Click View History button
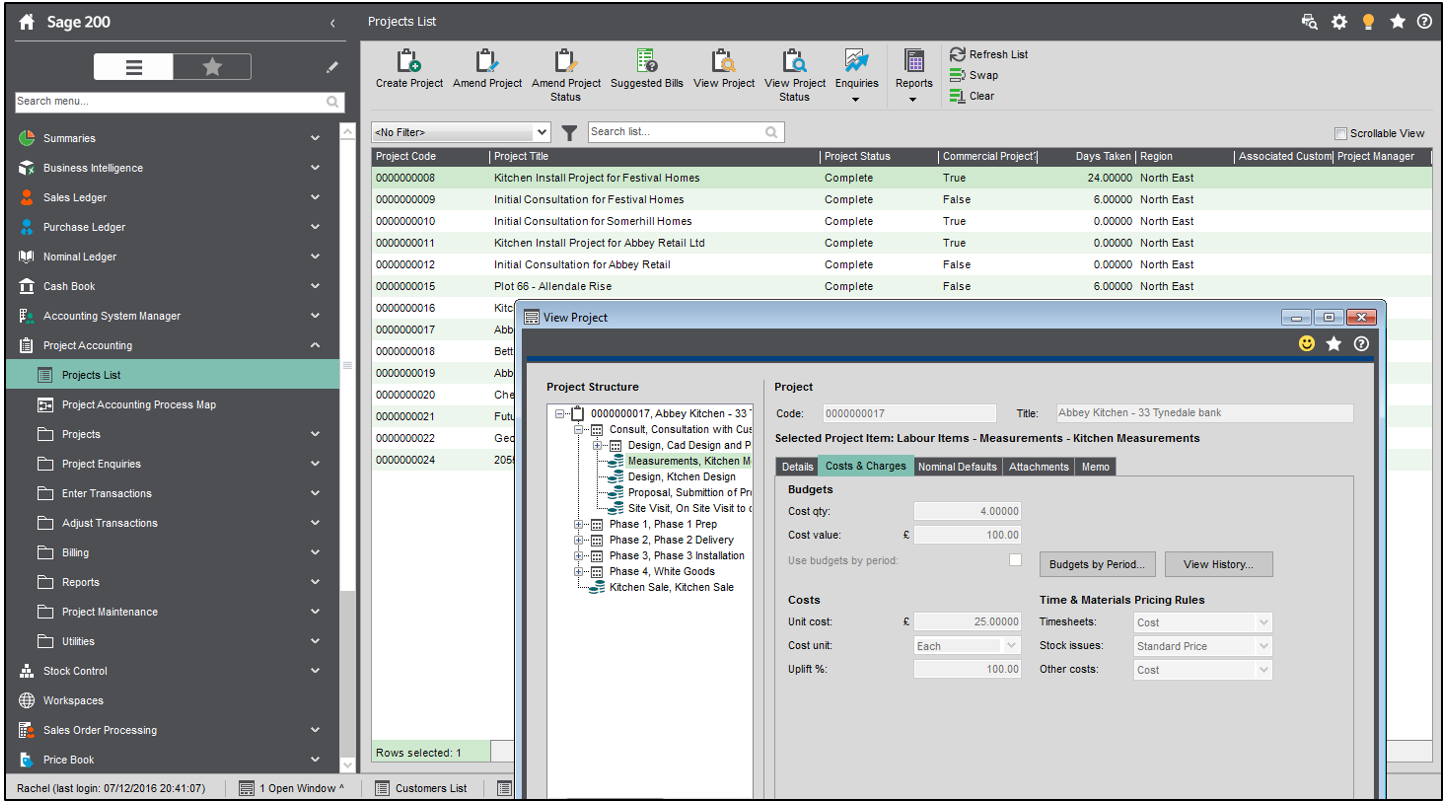 [x=1218, y=564]
